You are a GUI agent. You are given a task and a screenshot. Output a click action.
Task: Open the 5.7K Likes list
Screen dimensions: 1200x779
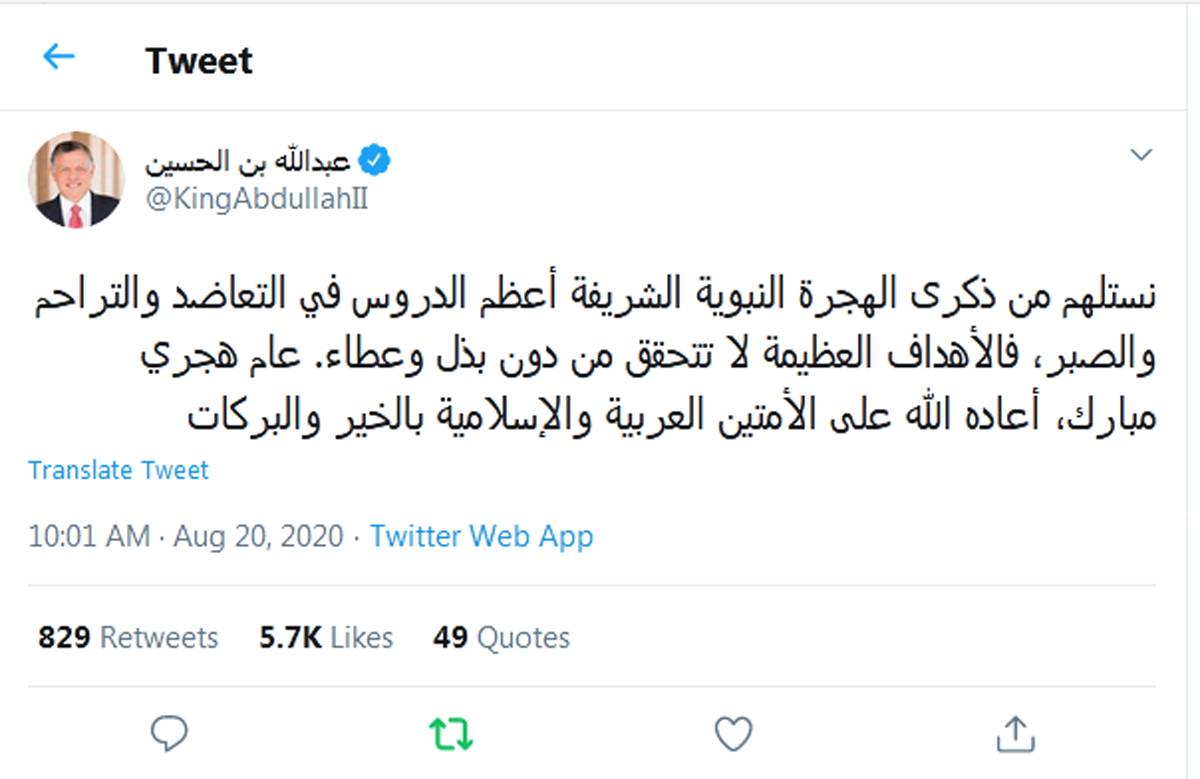click(326, 637)
